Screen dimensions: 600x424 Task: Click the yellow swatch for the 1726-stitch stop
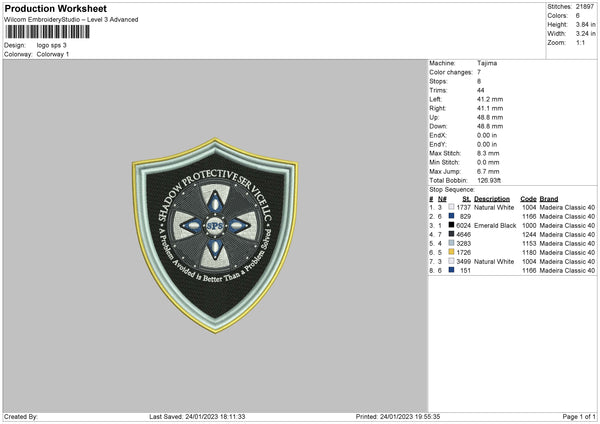pyautogui.click(x=452, y=252)
